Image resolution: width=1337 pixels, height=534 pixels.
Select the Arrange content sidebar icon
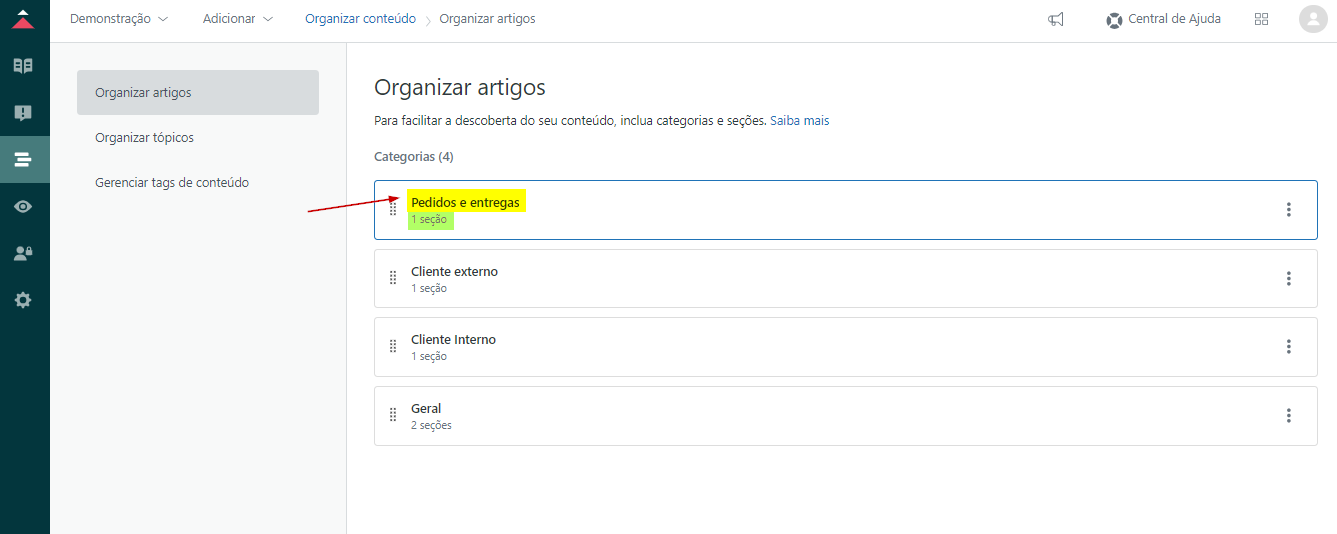coord(23,159)
